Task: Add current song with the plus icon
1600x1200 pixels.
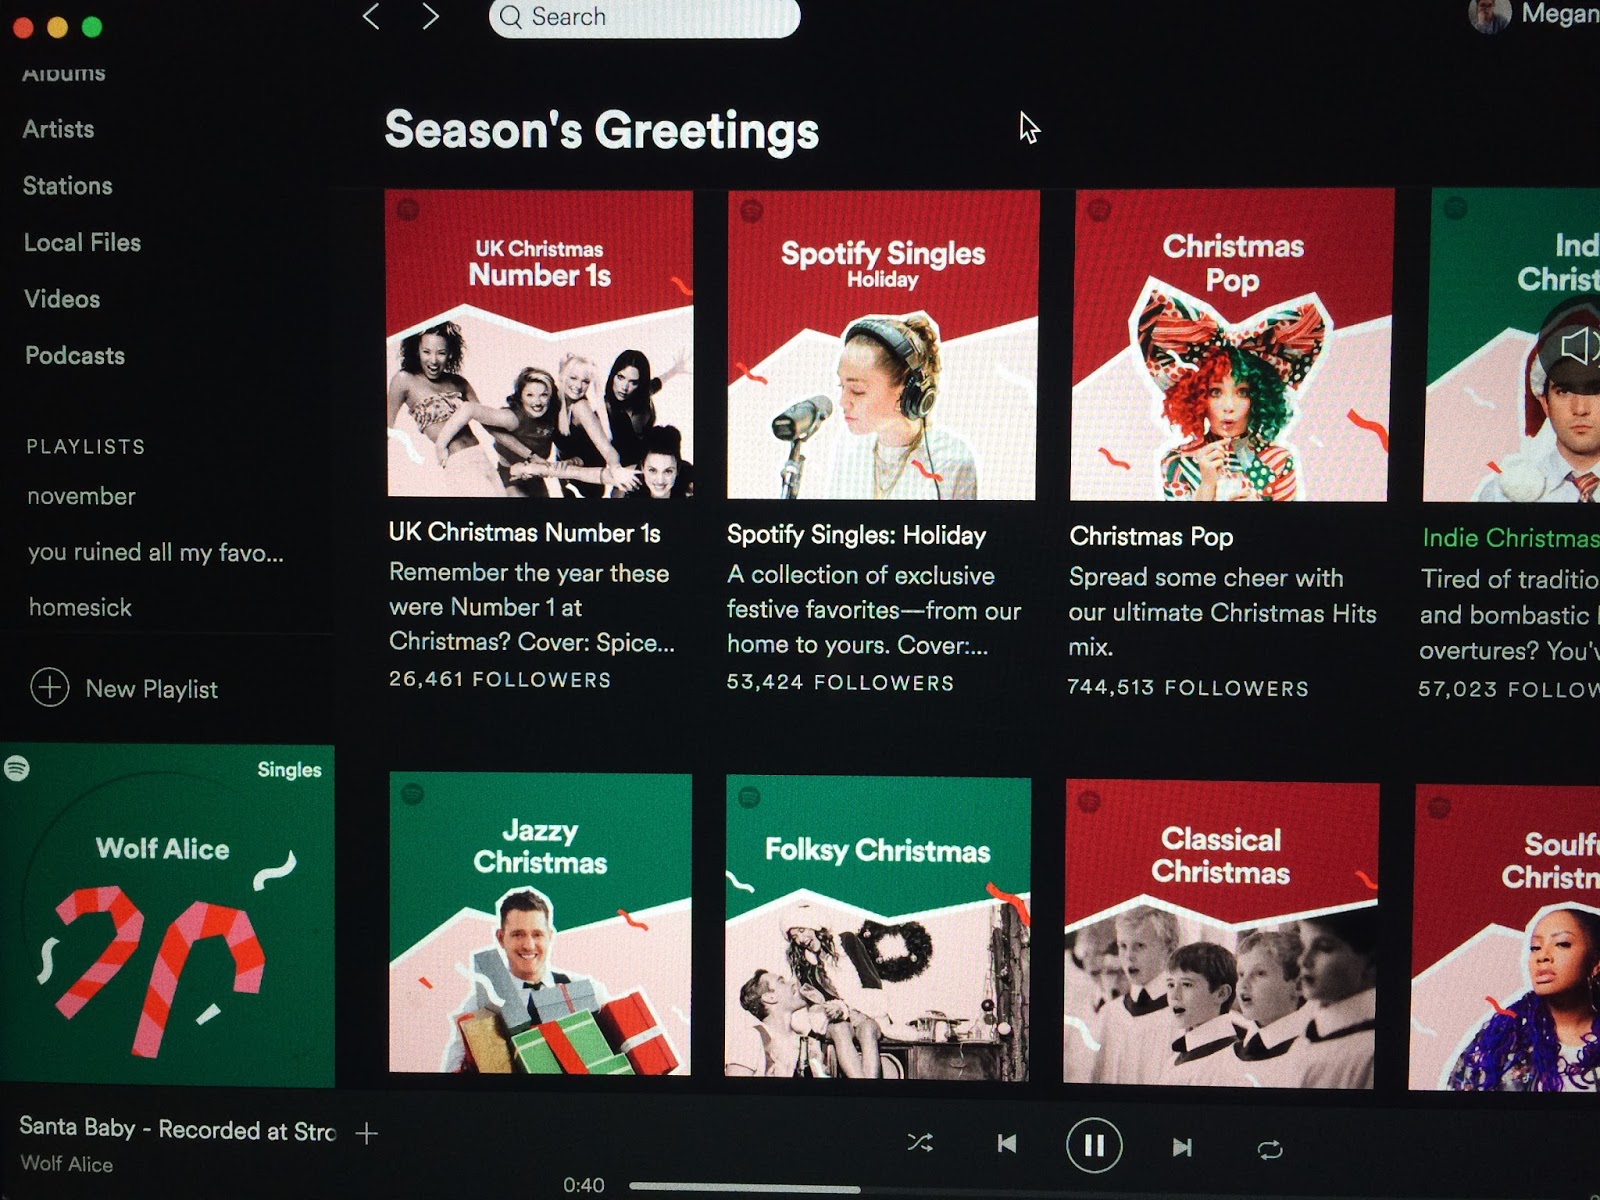Action: (367, 1133)
